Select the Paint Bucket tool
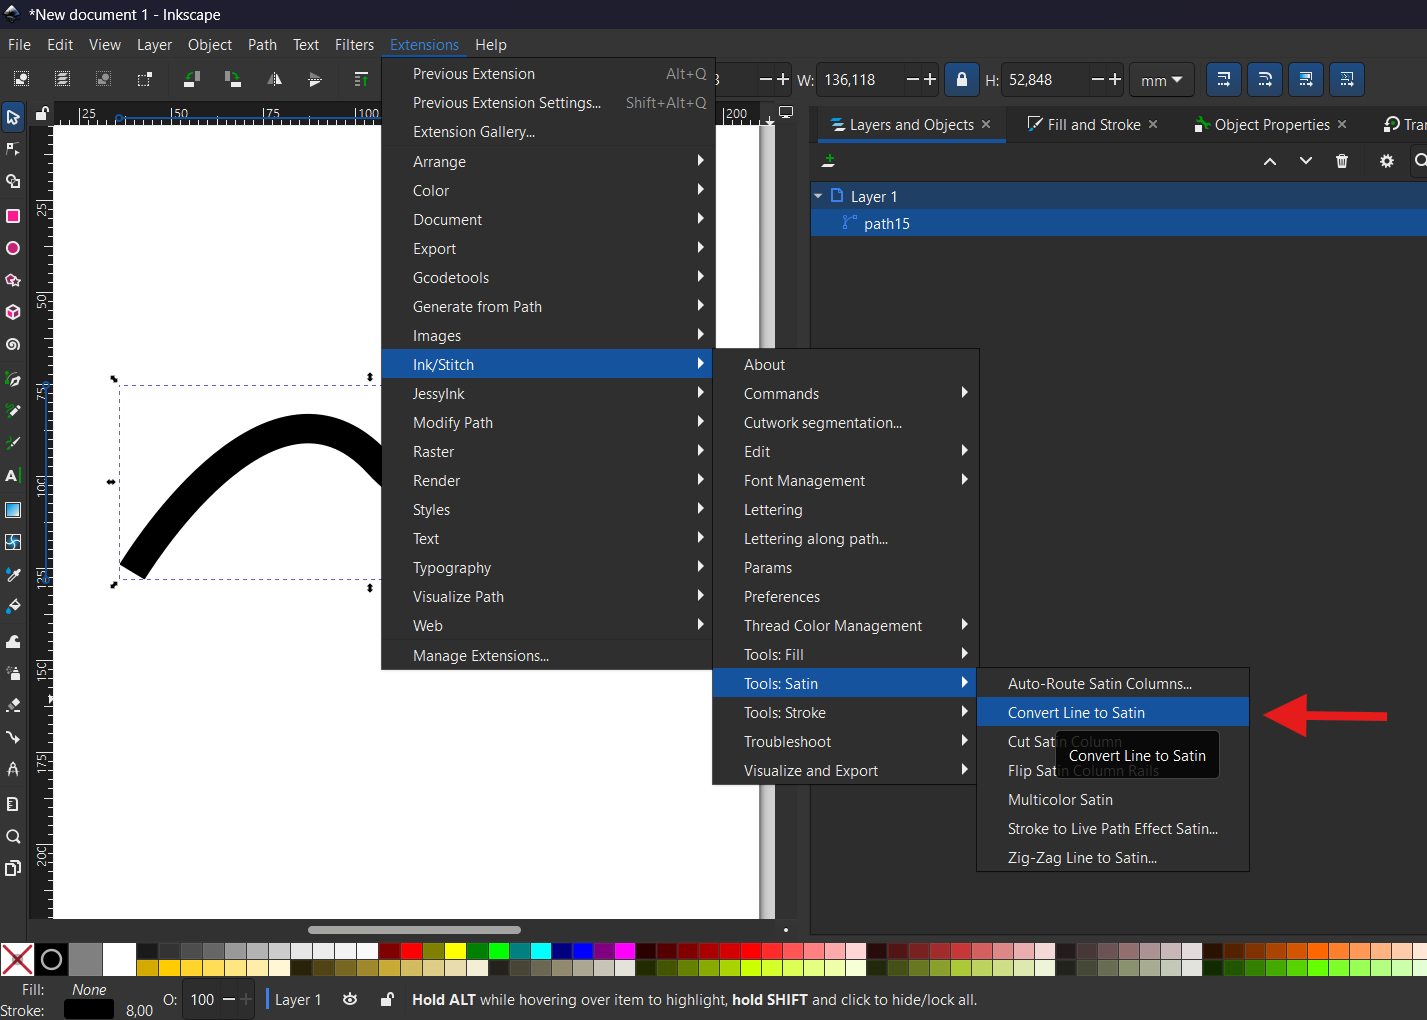This screenshot has height=1020, width=1427. pos(13,607)
